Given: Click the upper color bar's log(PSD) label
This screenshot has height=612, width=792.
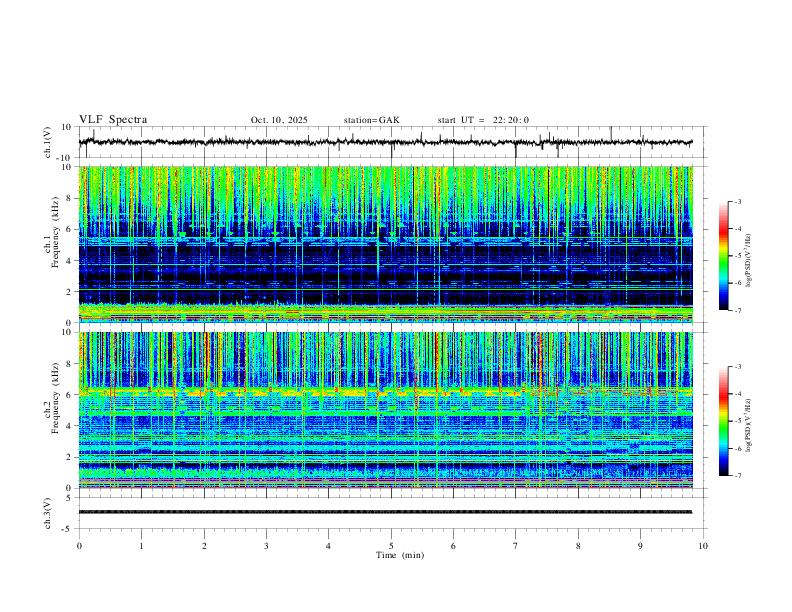Looking at the screenshot, I should tap(748, 261).
